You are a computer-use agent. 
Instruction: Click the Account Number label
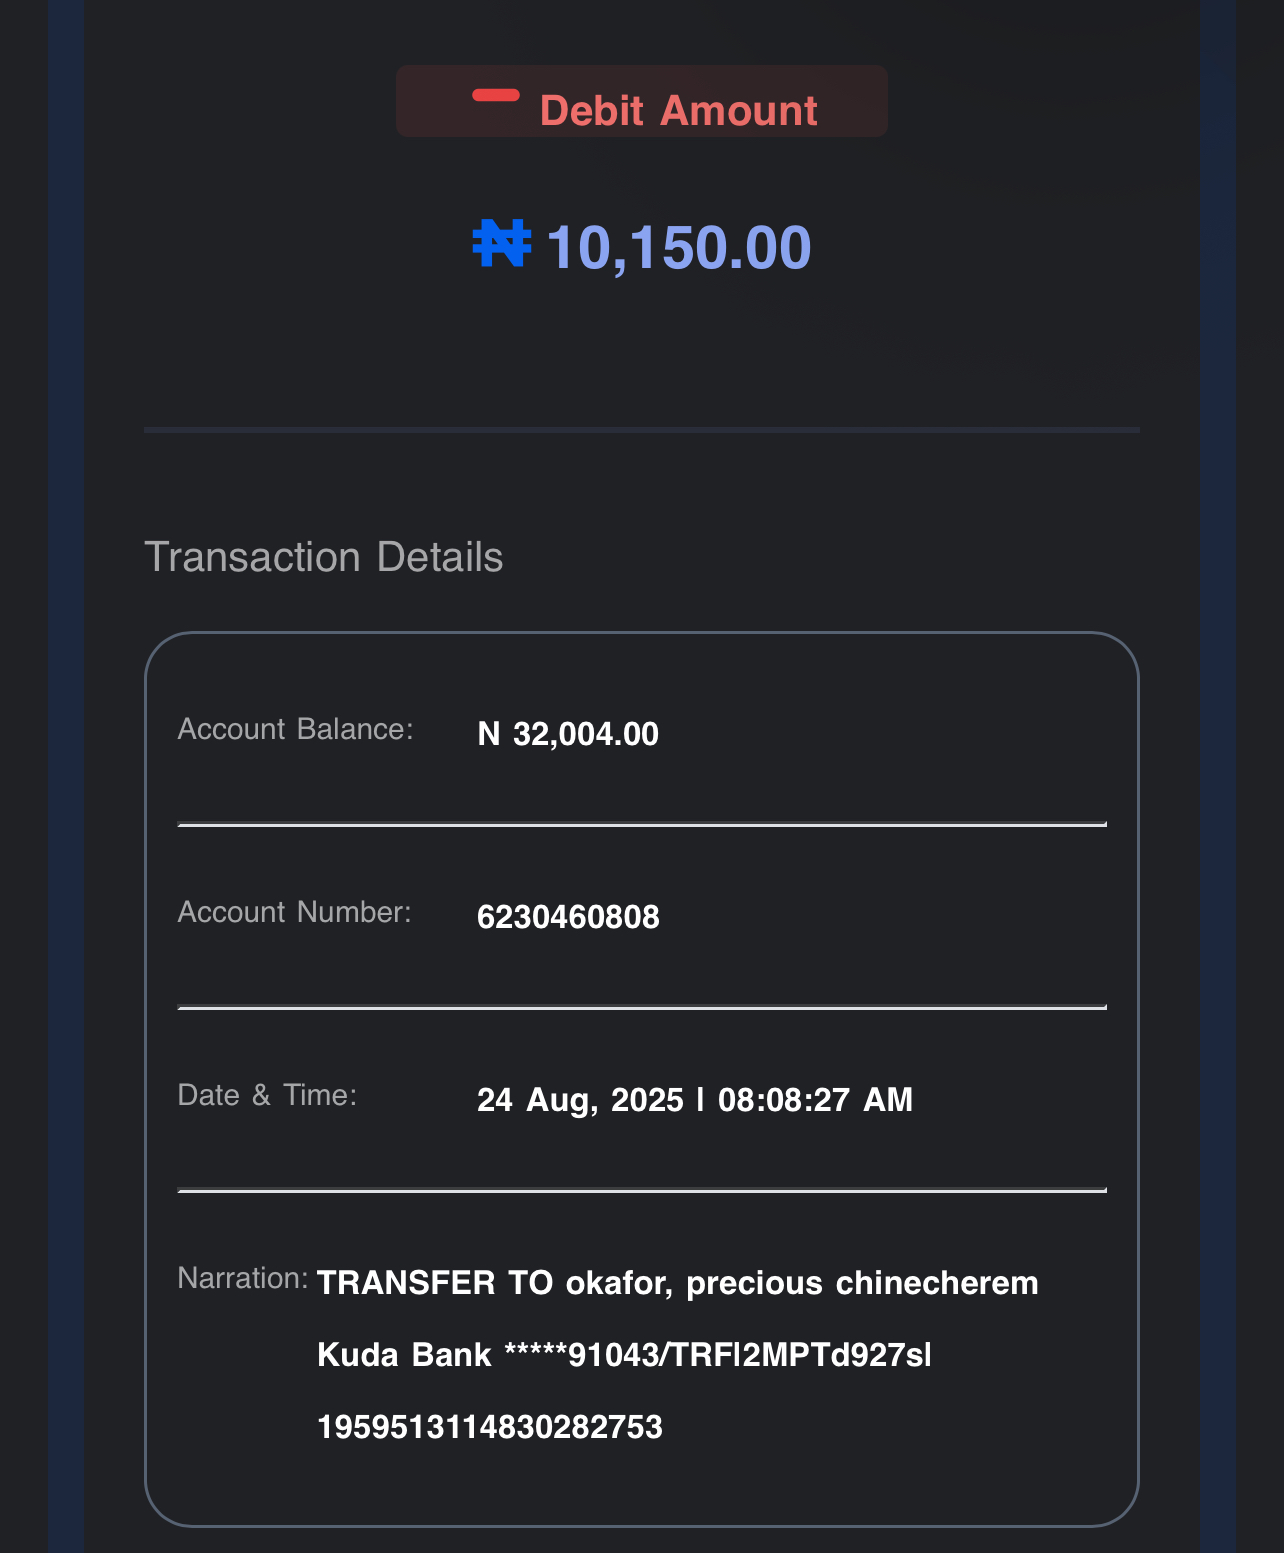[x=294, y=912]
